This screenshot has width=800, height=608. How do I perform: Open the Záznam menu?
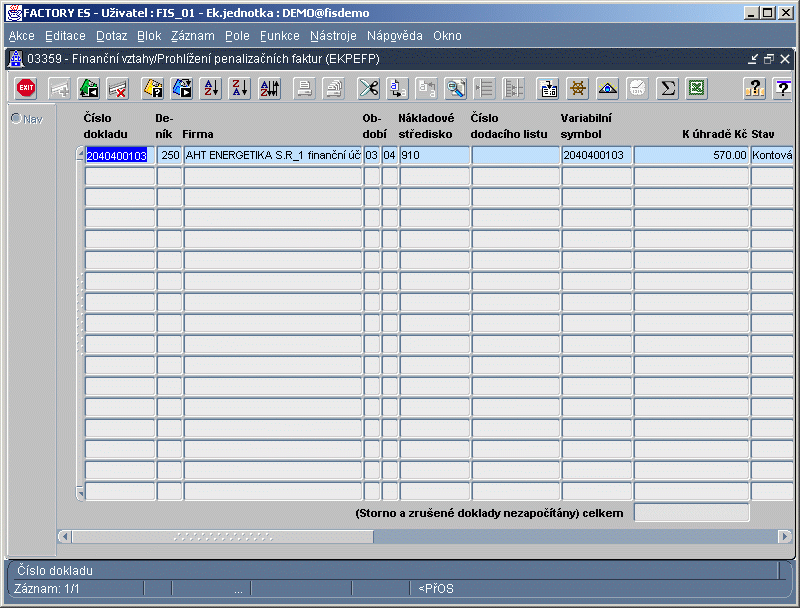coord(192,36)
